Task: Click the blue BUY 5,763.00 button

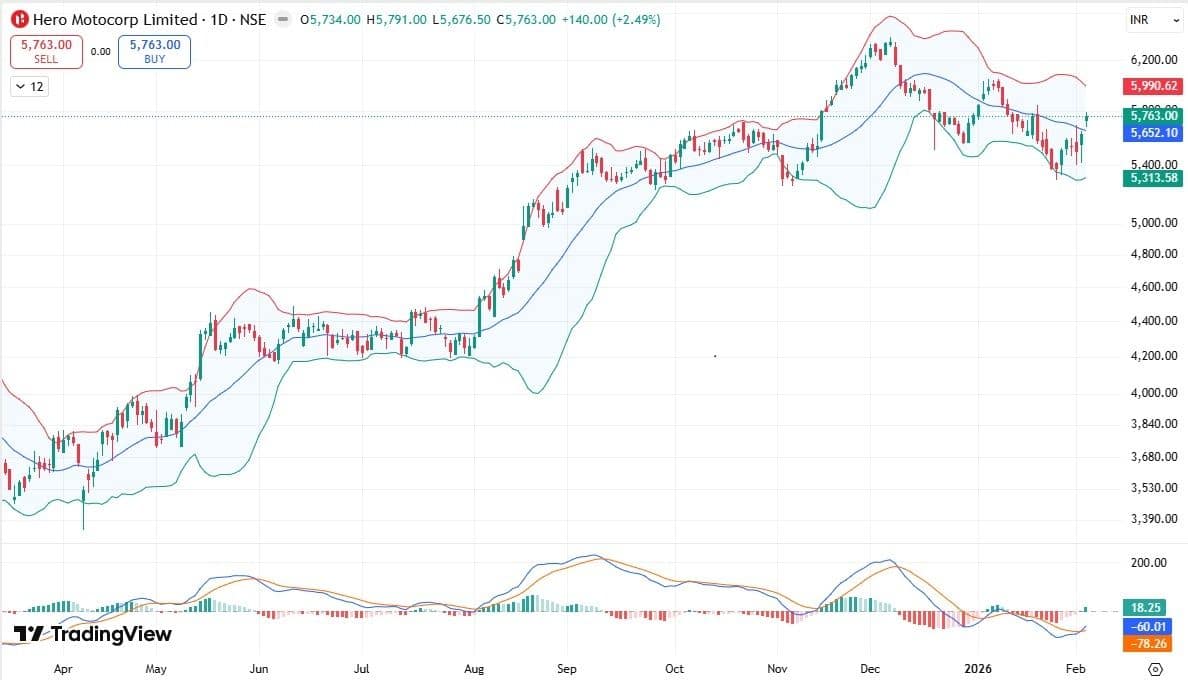Action: 155,52
